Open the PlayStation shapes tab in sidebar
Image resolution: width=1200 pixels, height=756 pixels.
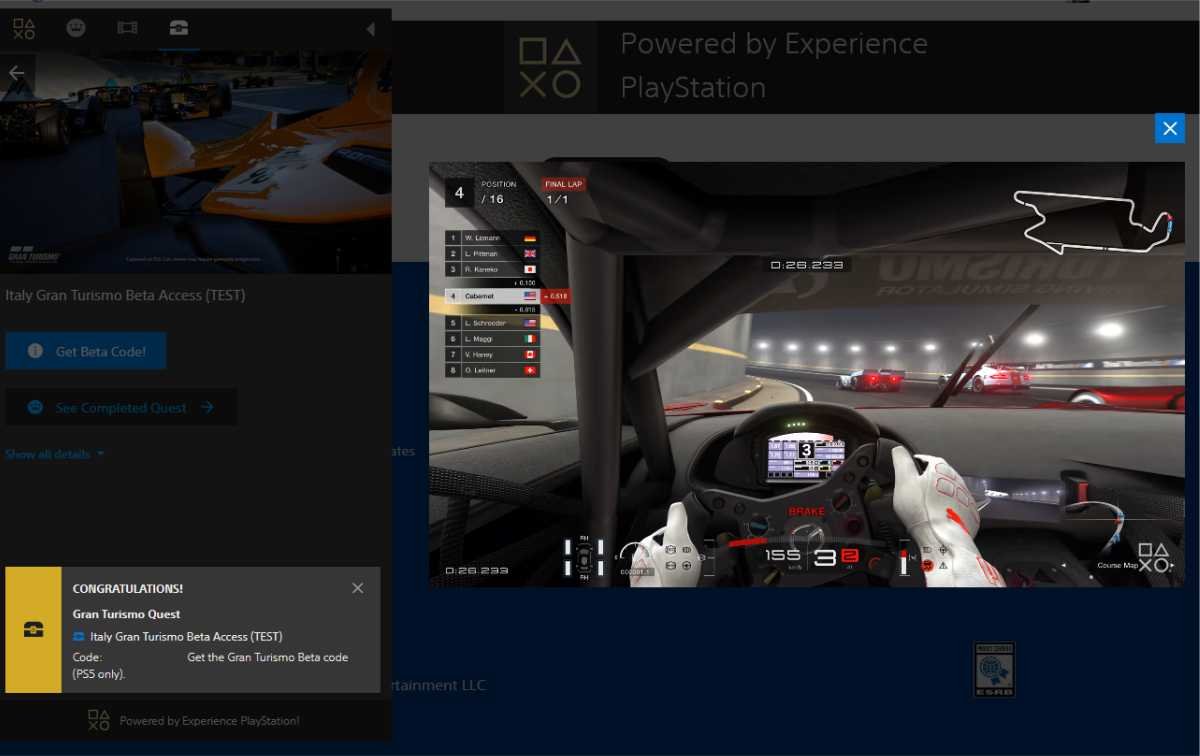click(24, 28)
